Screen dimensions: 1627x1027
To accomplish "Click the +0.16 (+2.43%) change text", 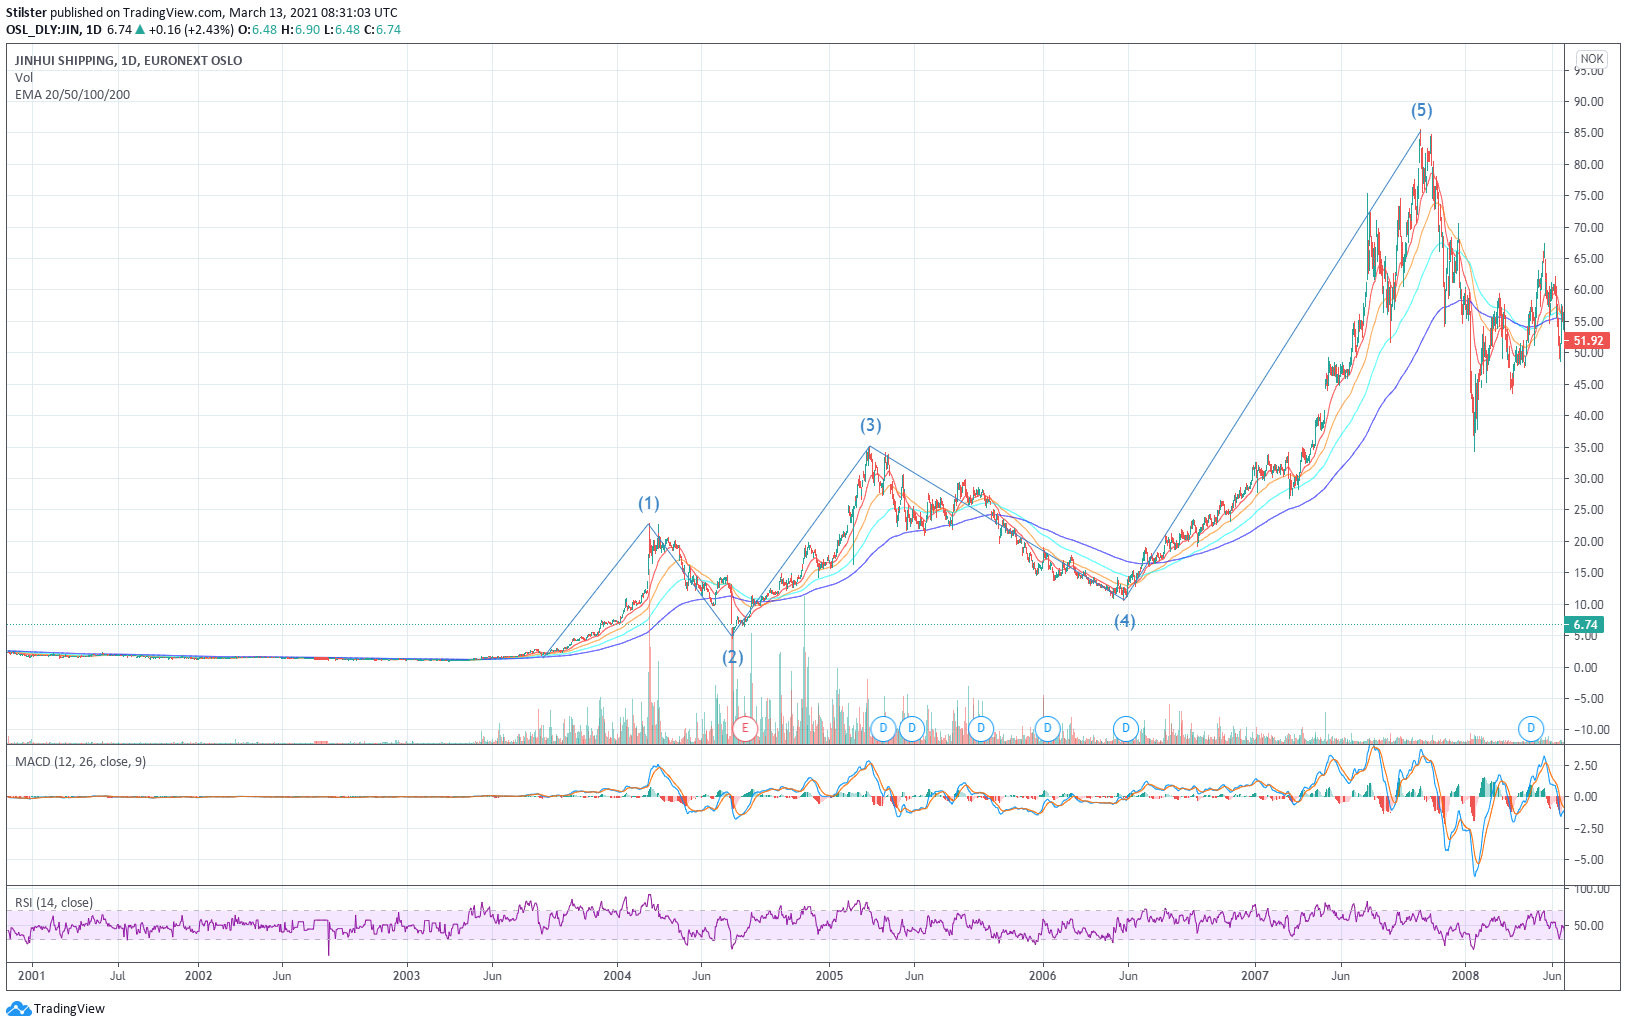I will [192, 29].
